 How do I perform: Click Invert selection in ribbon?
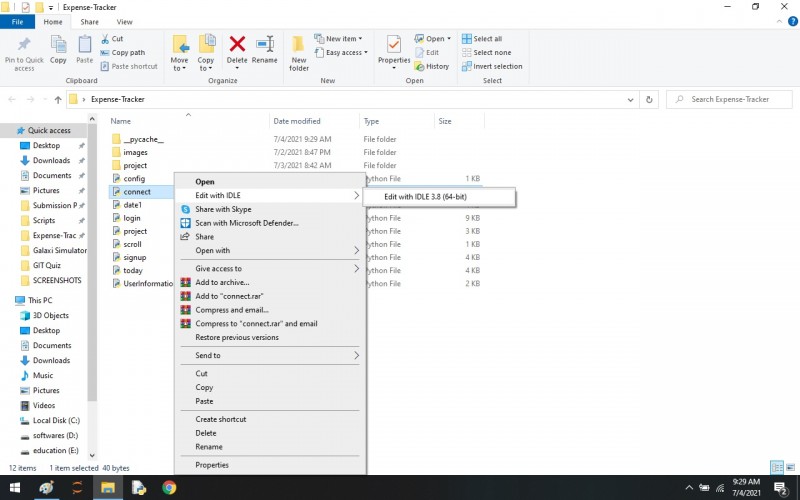(492, 66)
